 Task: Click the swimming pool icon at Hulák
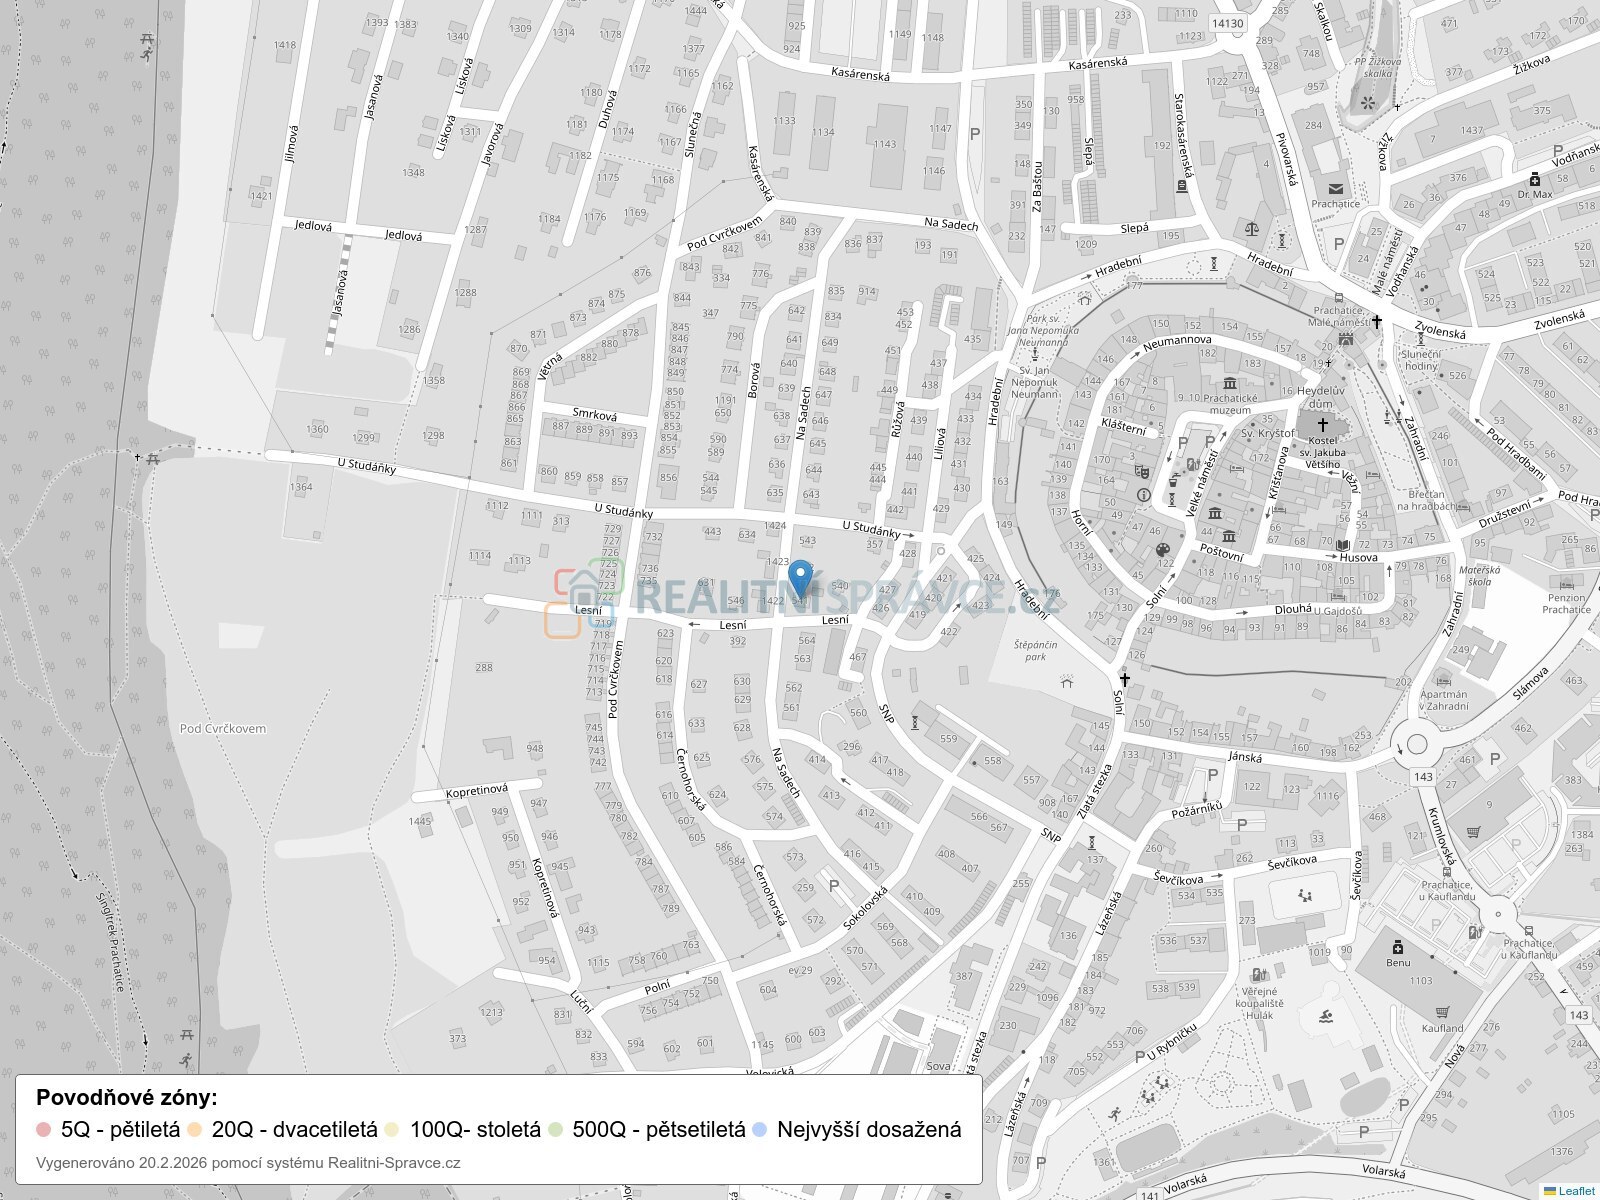click(1325, 1017)
